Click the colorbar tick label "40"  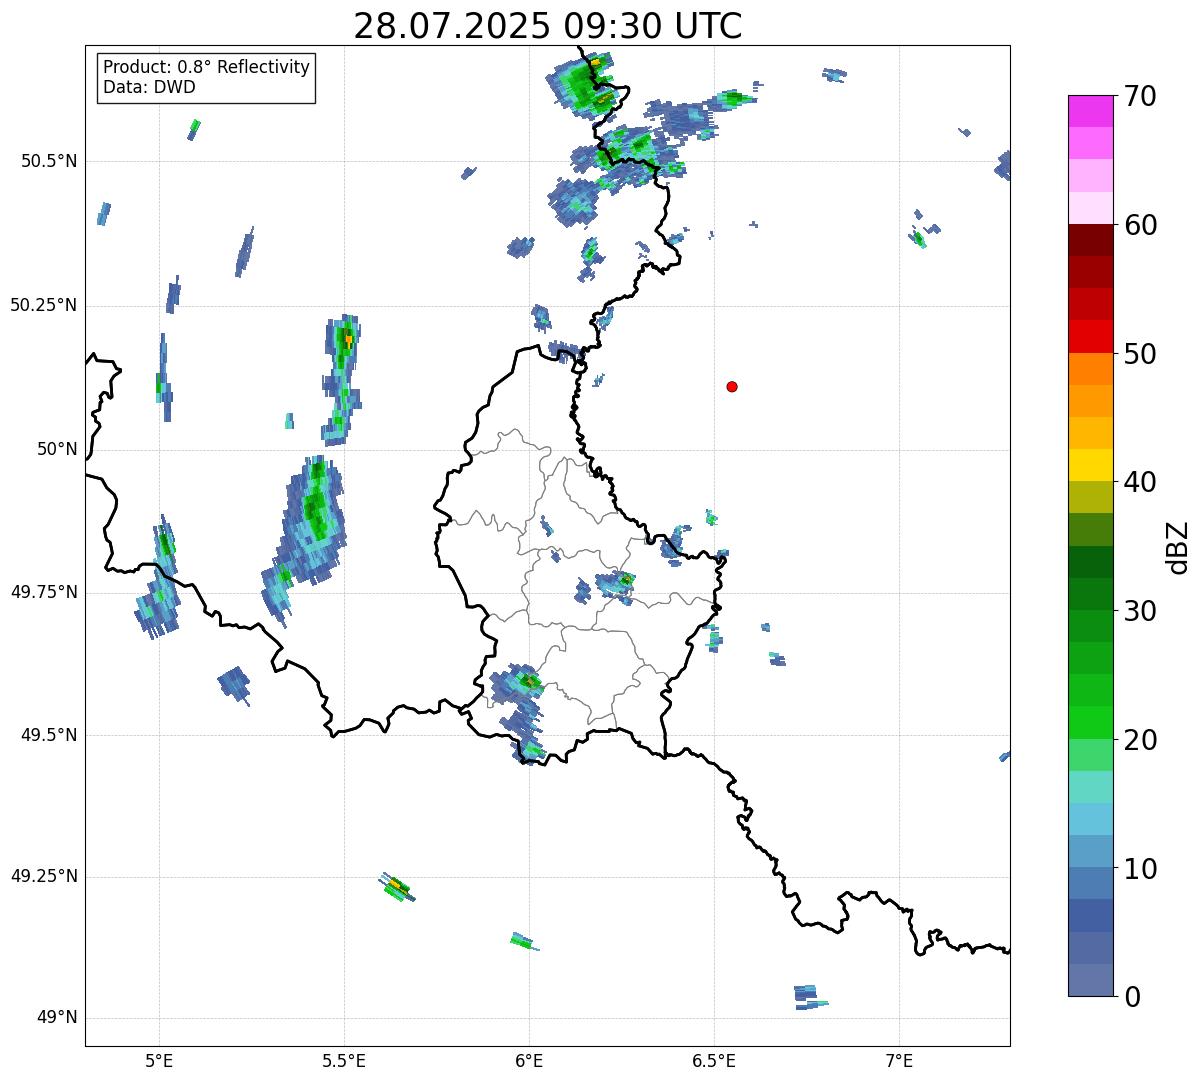pyautogui.click(x=1140, y=482)
